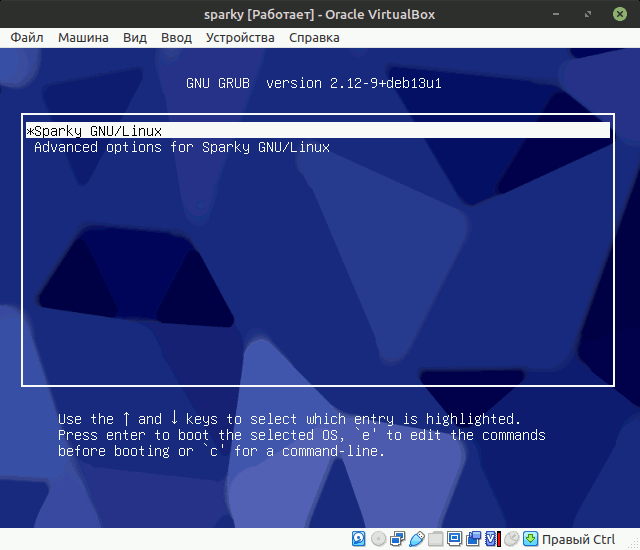
Task: Open the Устройства menu
Action: point(240,38)
